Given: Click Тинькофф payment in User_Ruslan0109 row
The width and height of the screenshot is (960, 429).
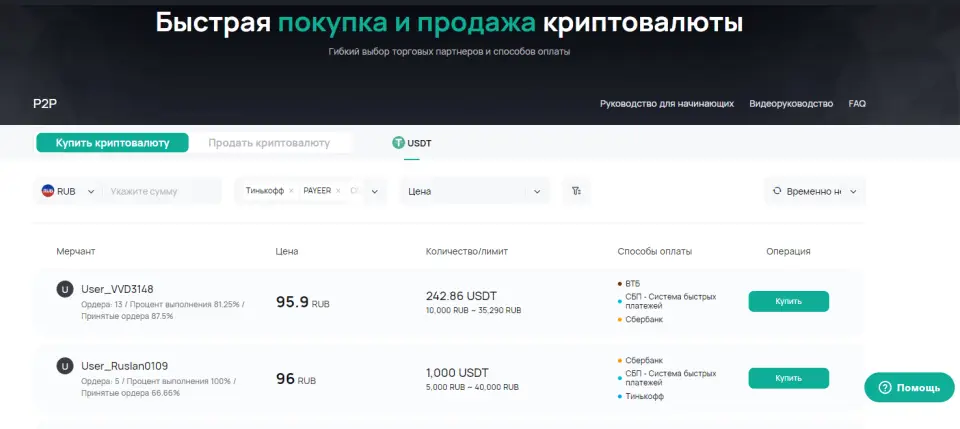Looking at the screenshot, I should (644, 397).
